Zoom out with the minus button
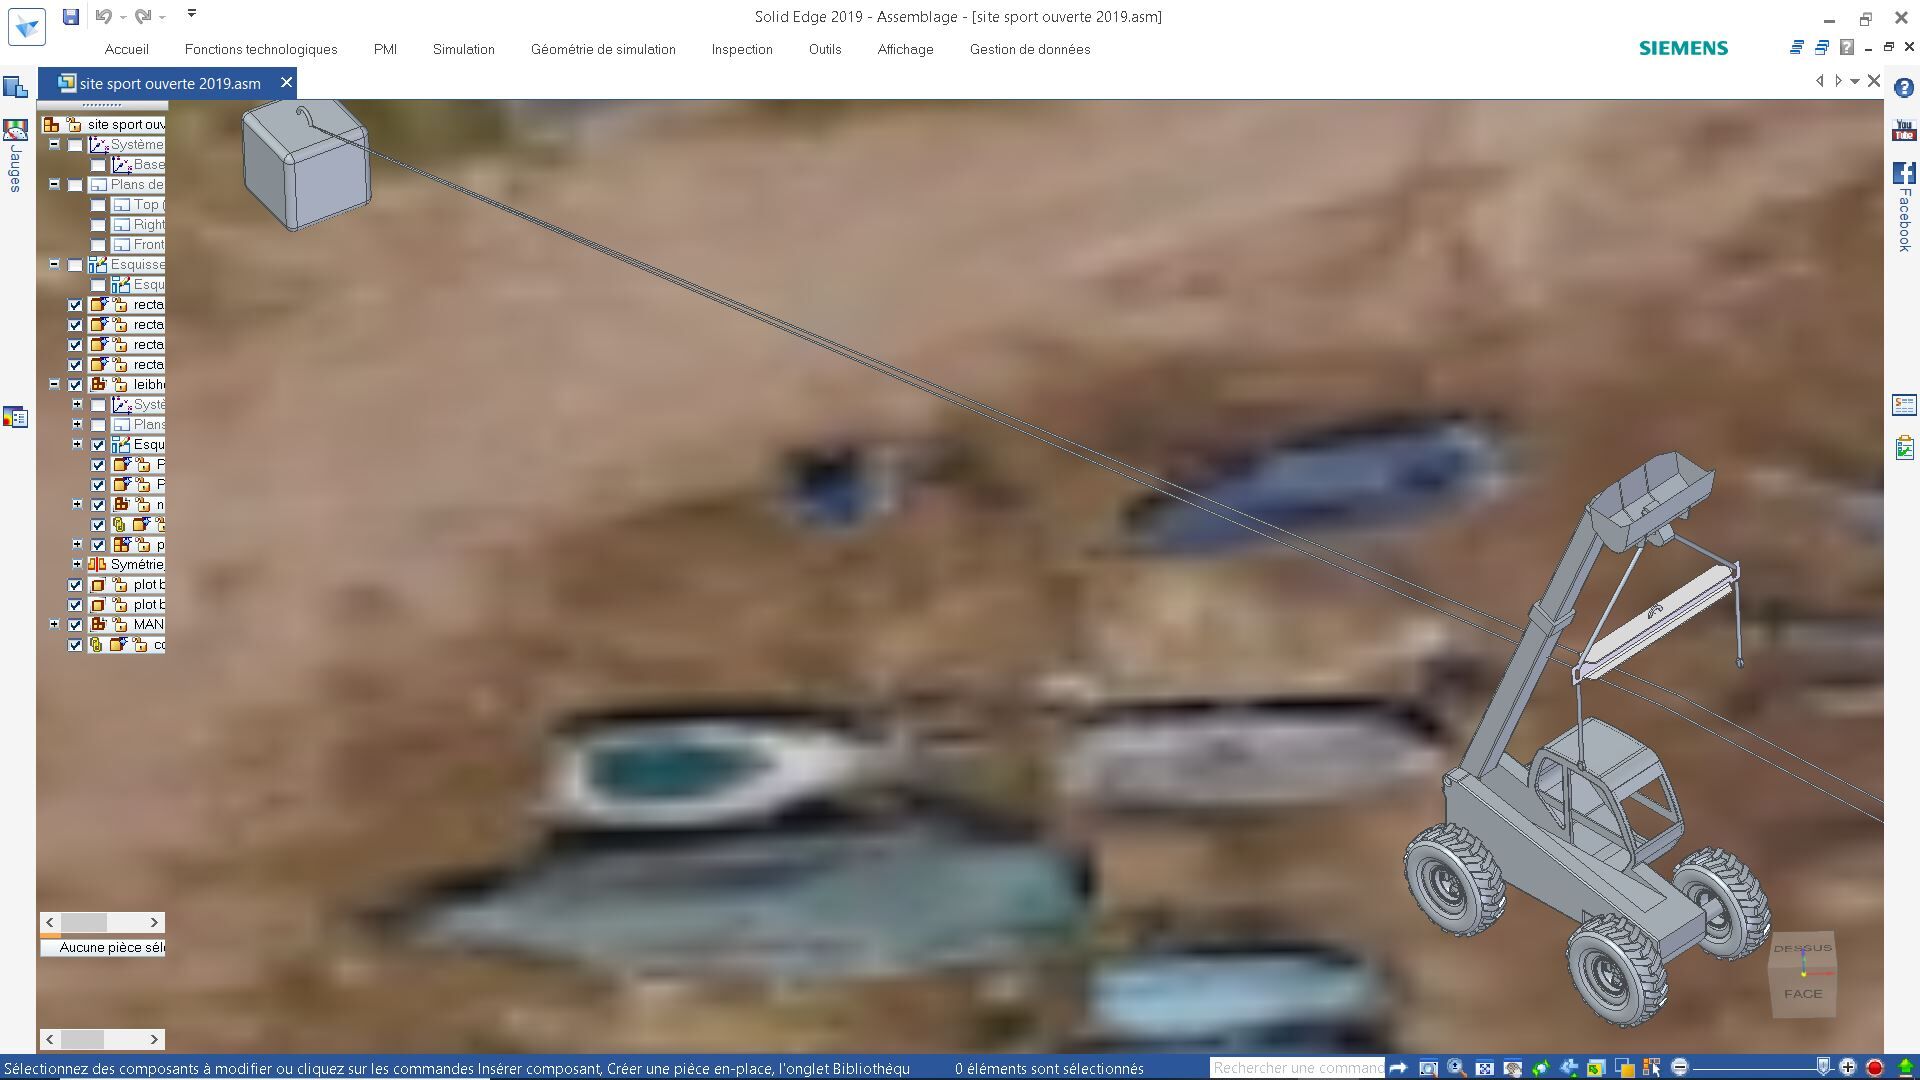The width and height of the screenshot is (1920, 1080). point(1680,1067)
